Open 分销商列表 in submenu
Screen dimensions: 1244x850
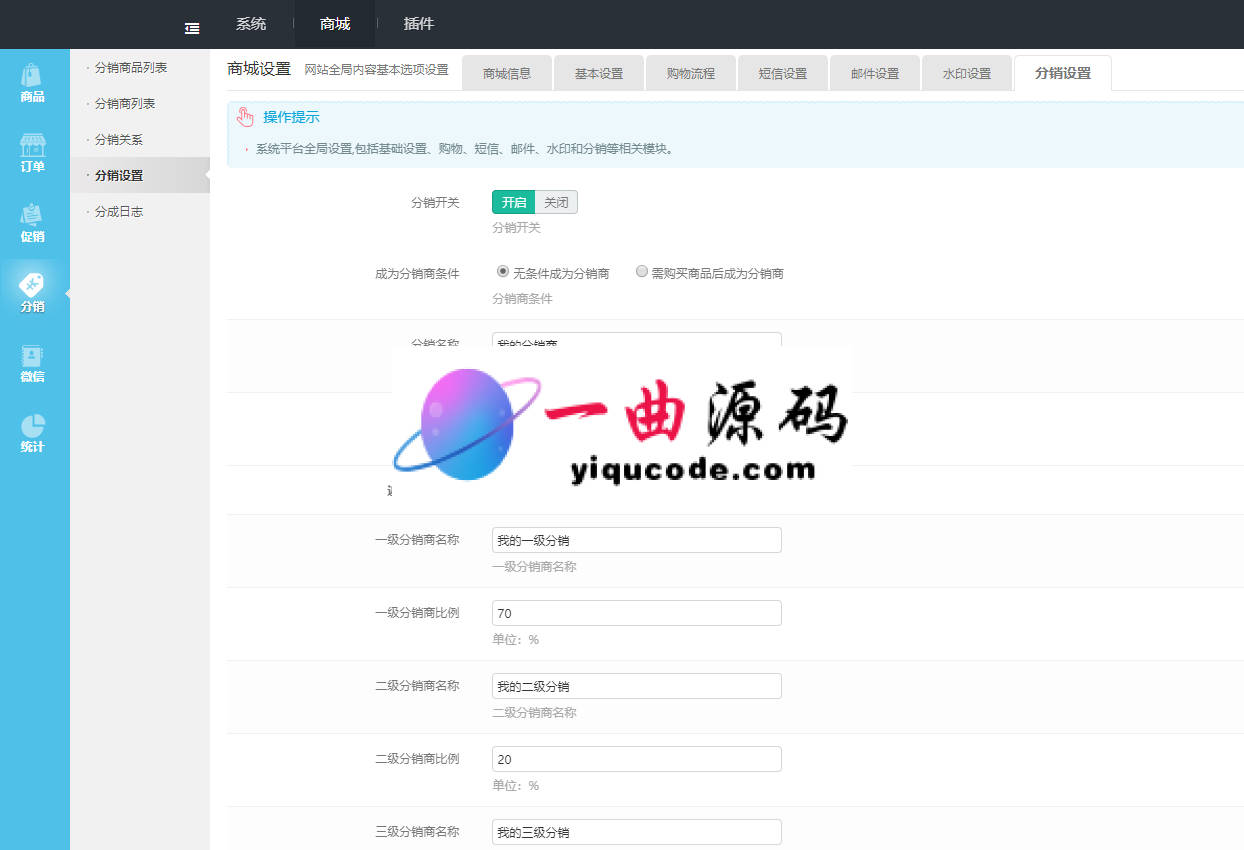[x=125, y=104]
